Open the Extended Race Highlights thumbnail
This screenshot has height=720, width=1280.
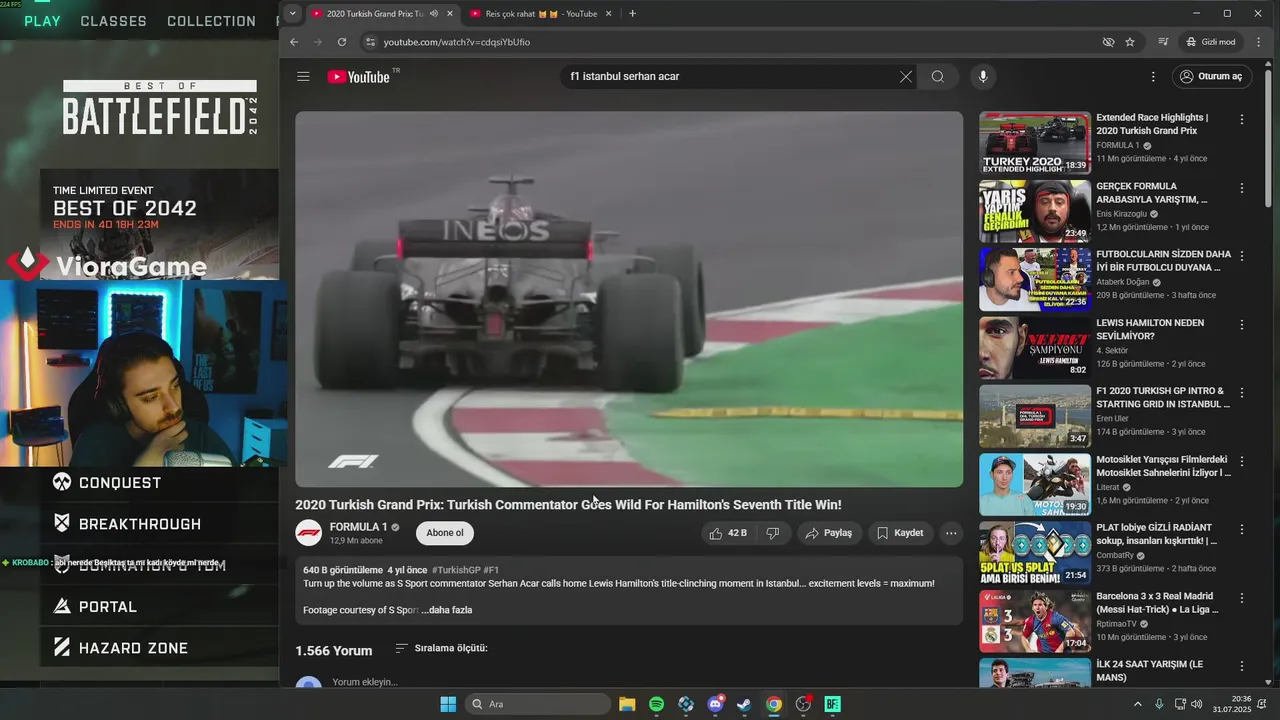point(1034,143)
